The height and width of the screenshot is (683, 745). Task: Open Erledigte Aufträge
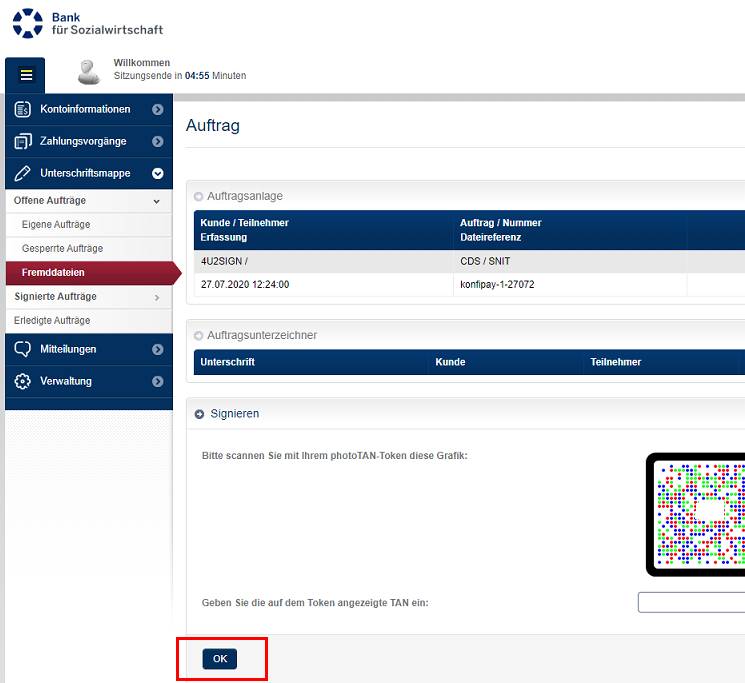[89, 321]
